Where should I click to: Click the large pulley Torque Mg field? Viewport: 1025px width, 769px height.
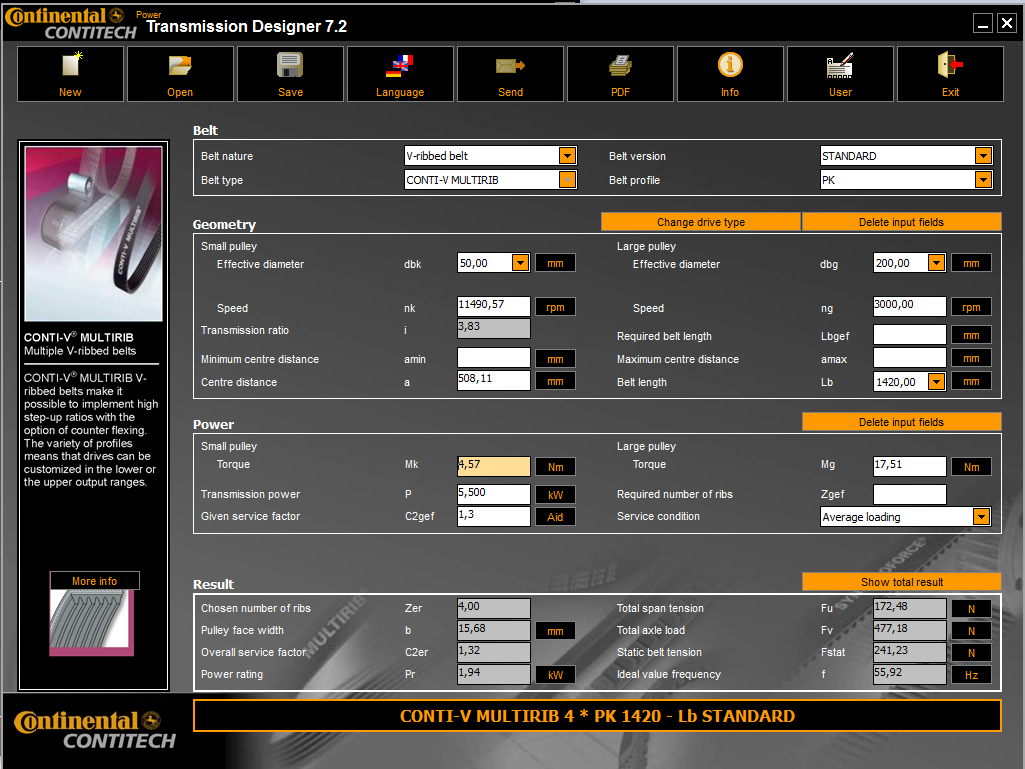[909, 466]
